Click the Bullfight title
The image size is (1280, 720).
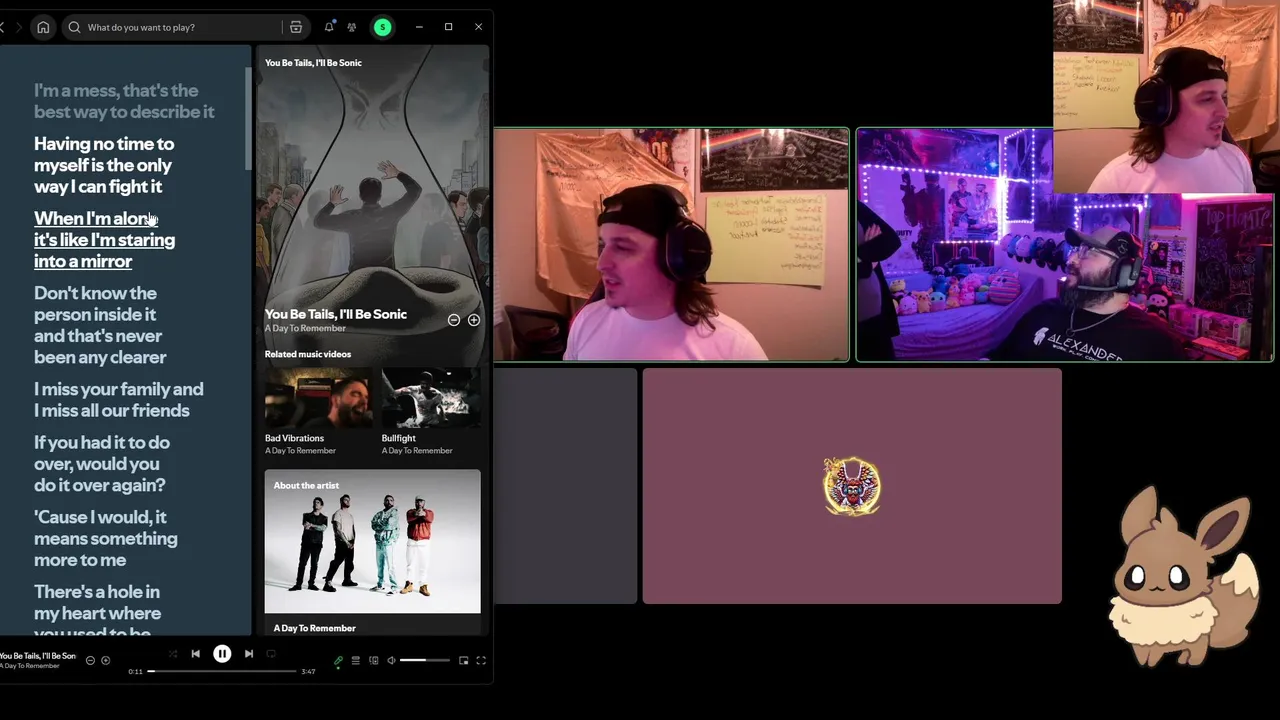tap(398, 438)
